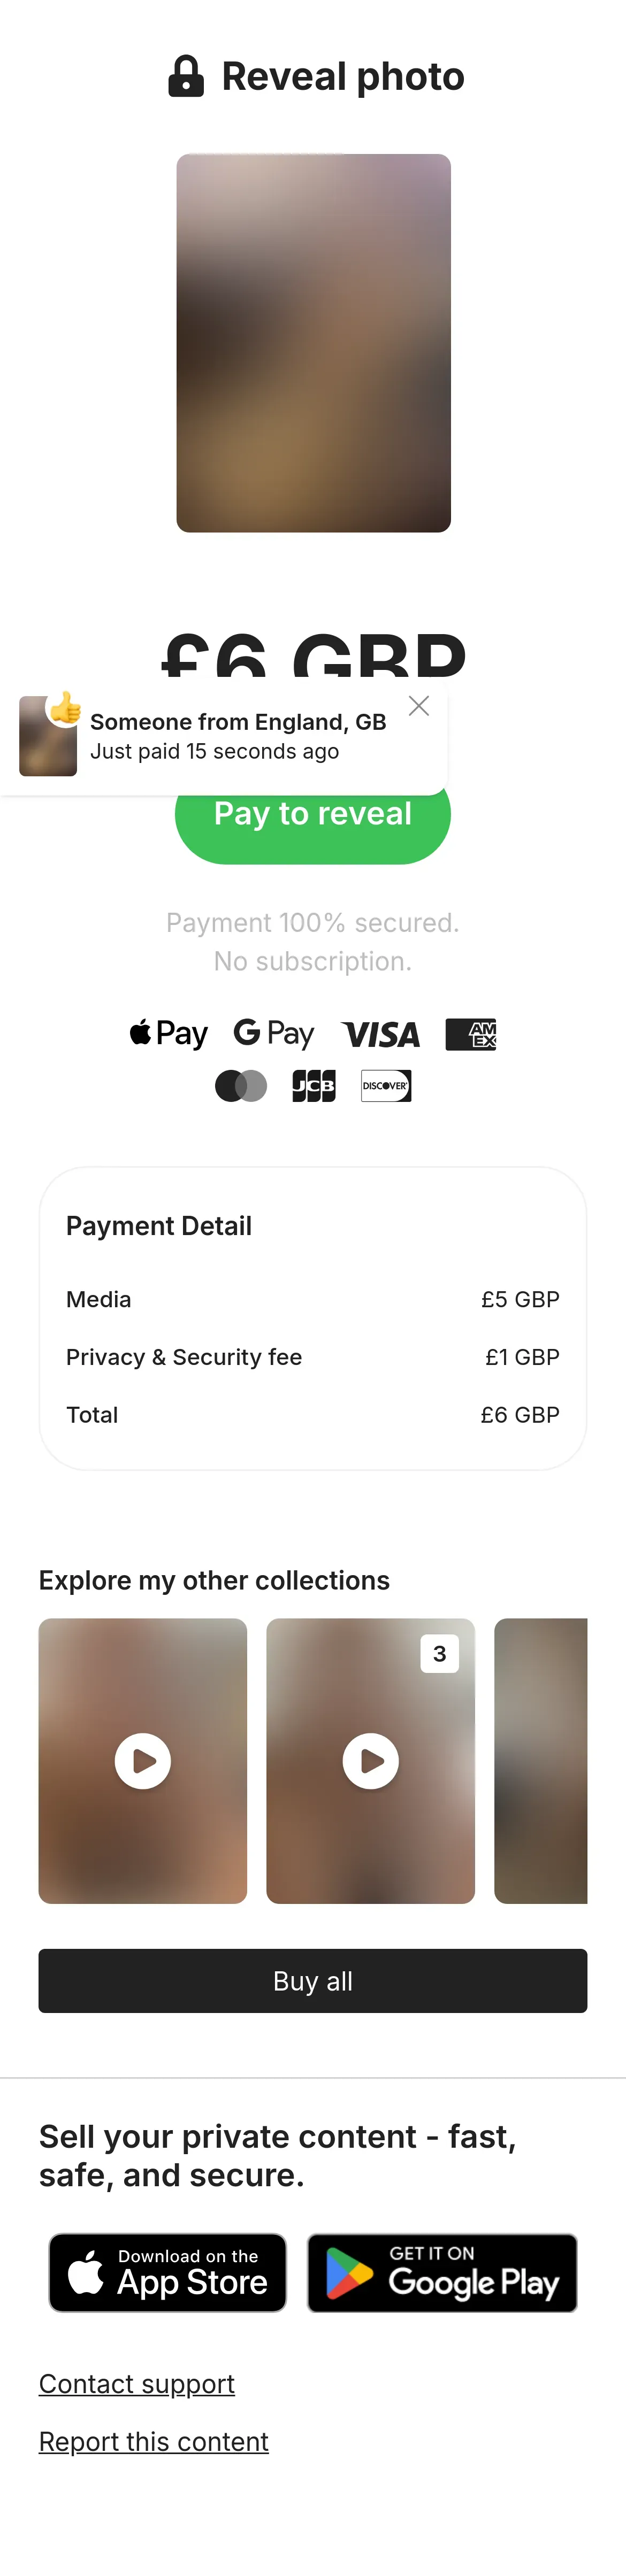Click the American Express logo

tap(471, 1034)
